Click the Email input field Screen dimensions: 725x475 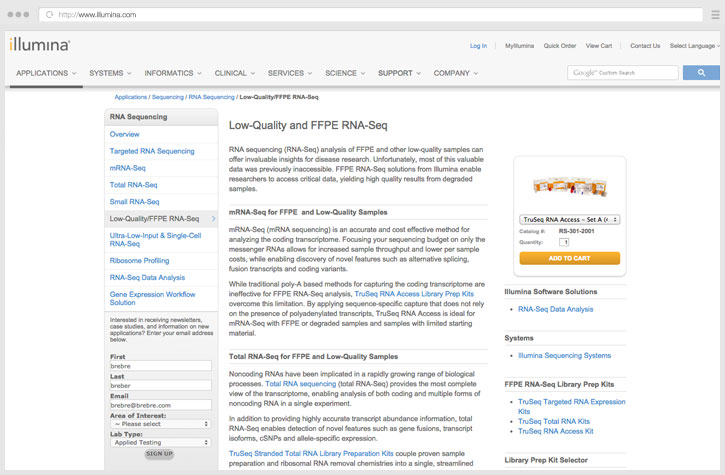(x=160, y=405)
